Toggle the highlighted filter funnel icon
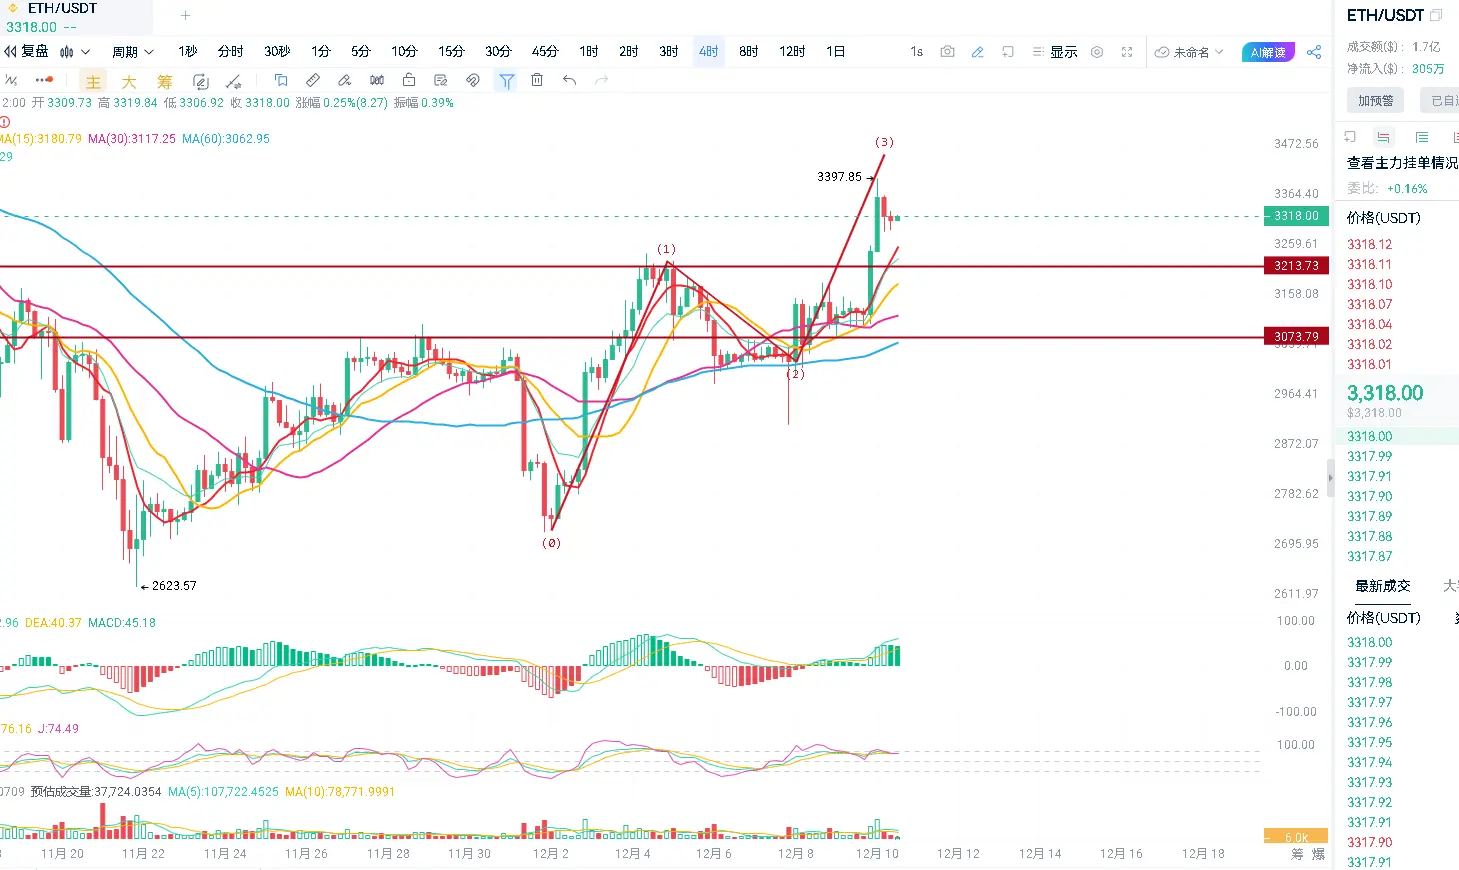This screenshot has width=1459, height=870. pos(507,81)
